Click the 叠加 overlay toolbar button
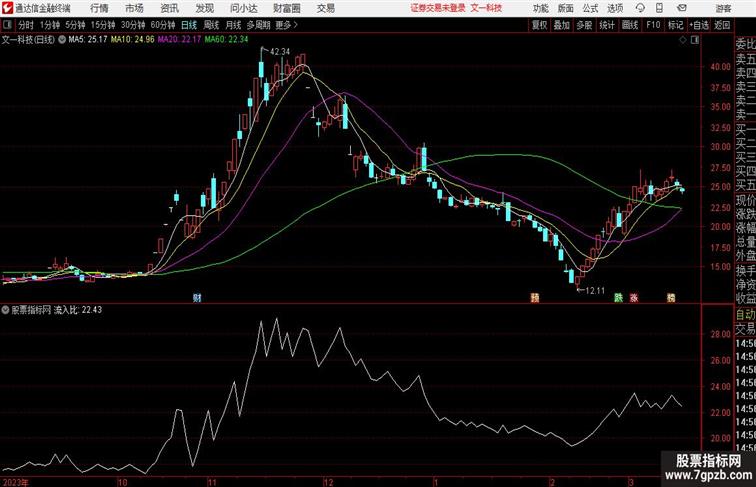The height and width of the screenshot is (487, 756). (x=561, y=25)
